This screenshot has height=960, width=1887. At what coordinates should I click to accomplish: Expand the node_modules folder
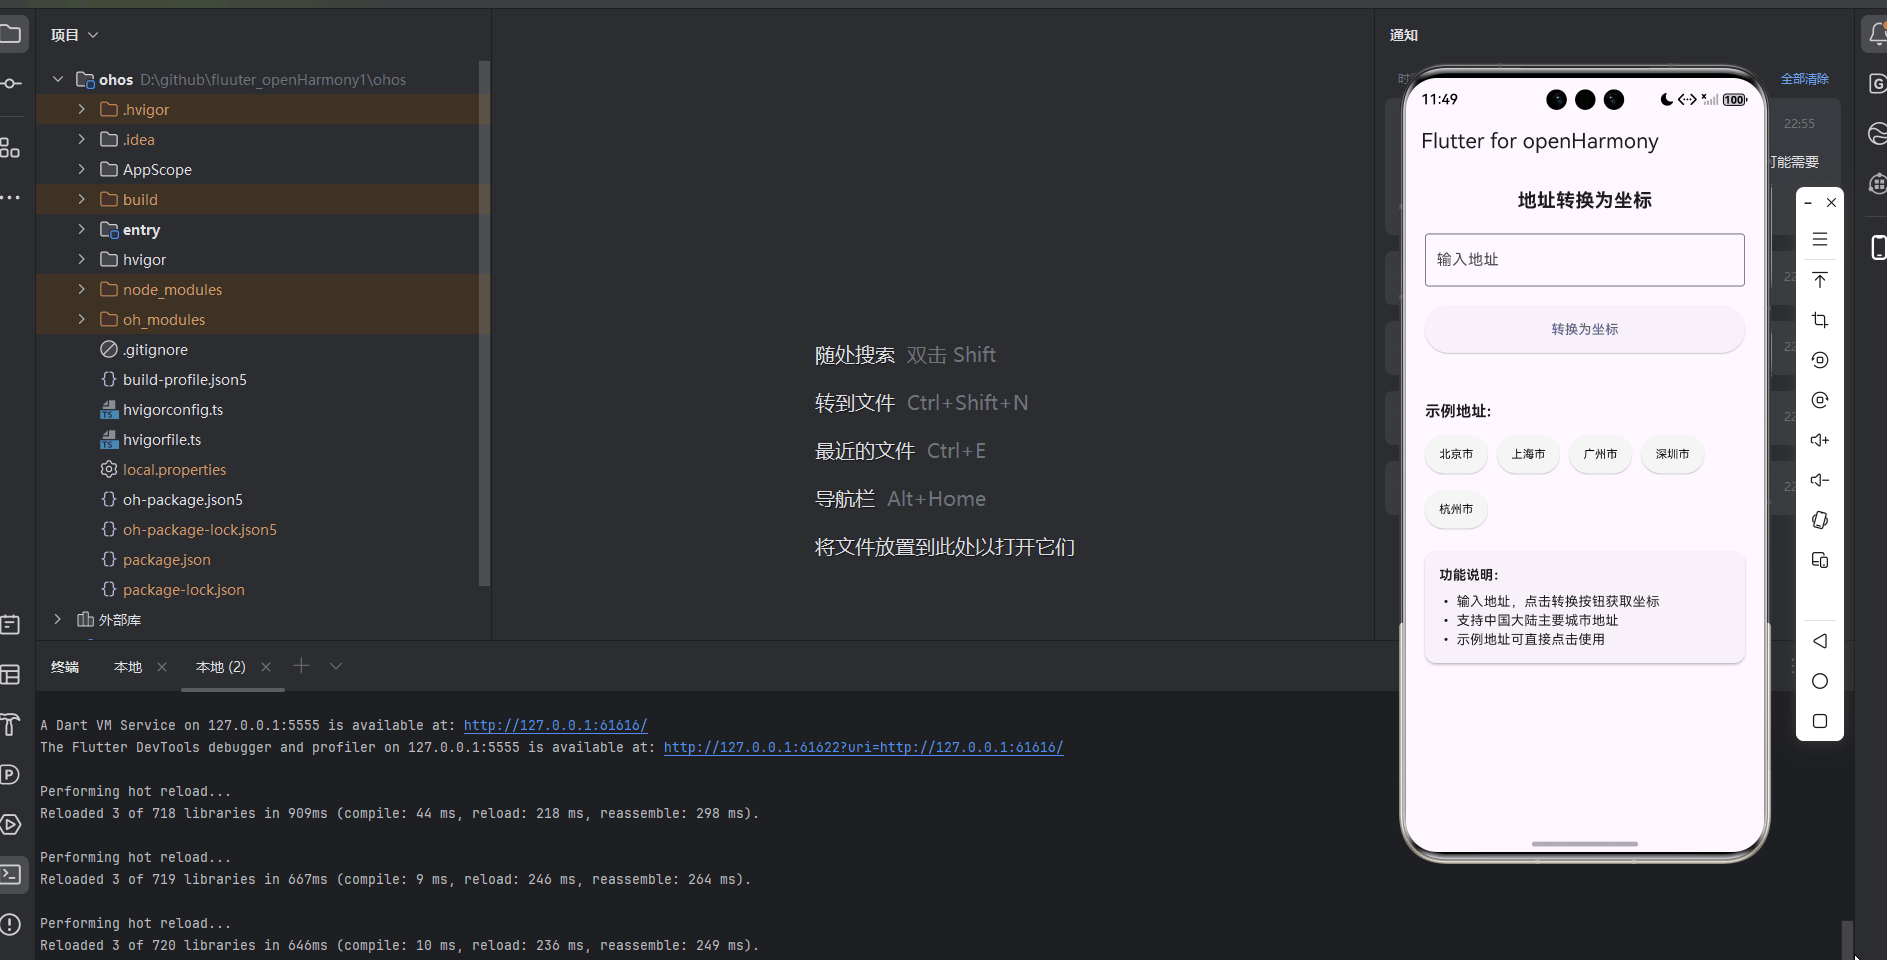pyautogui.click(x=82, y=289)
